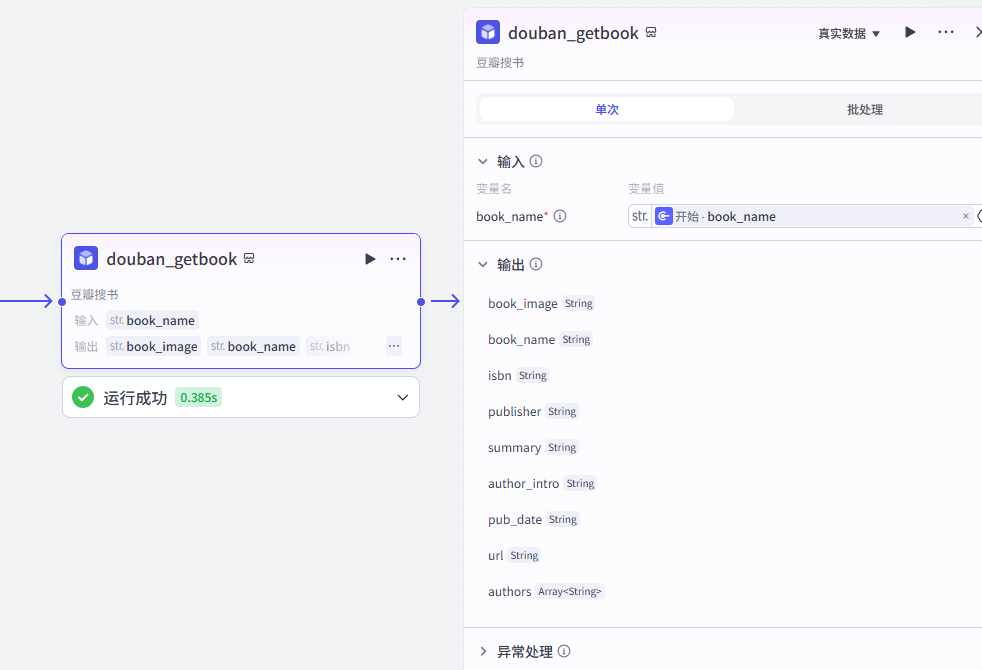This screenshot has width=982, height=670.
Task: Click the douban_getbook title on canvas node
Action: [172, 259]
